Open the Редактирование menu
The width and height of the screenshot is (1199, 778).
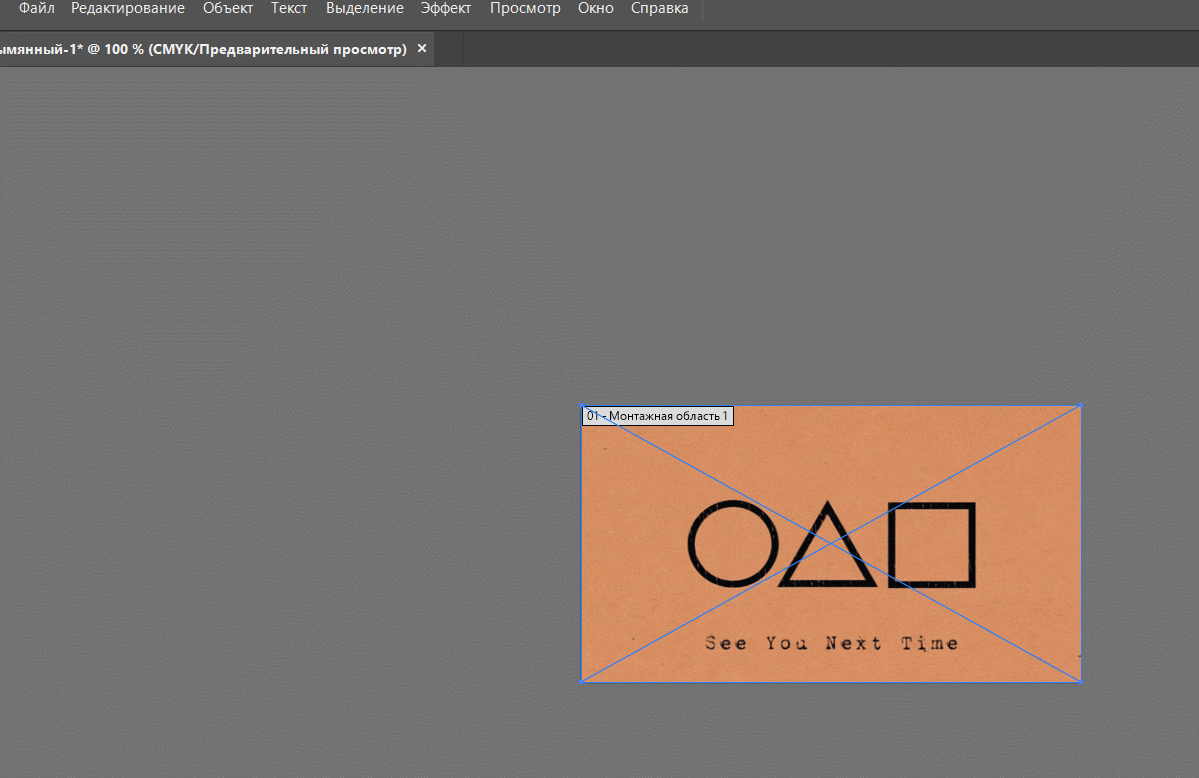point(128,8)
